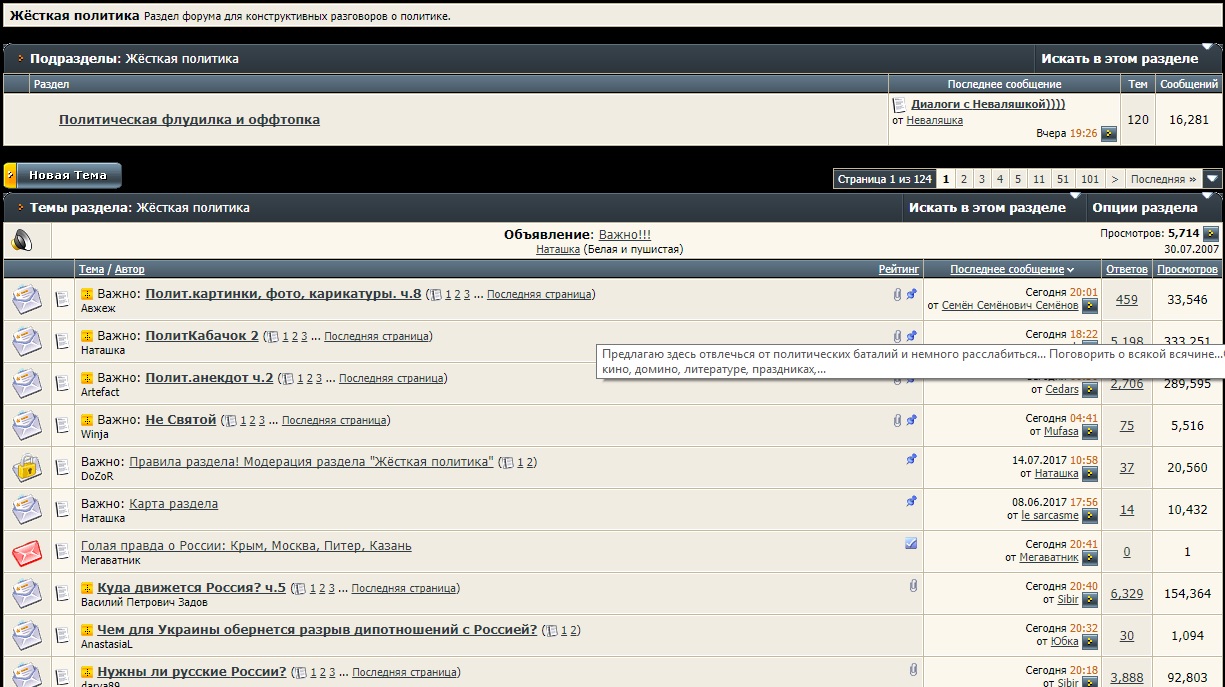This screenshot has width=1225, height=687.
Task: Click go-to-last-post icon in Куда движется Россия row
Action: click(1090, 599)
